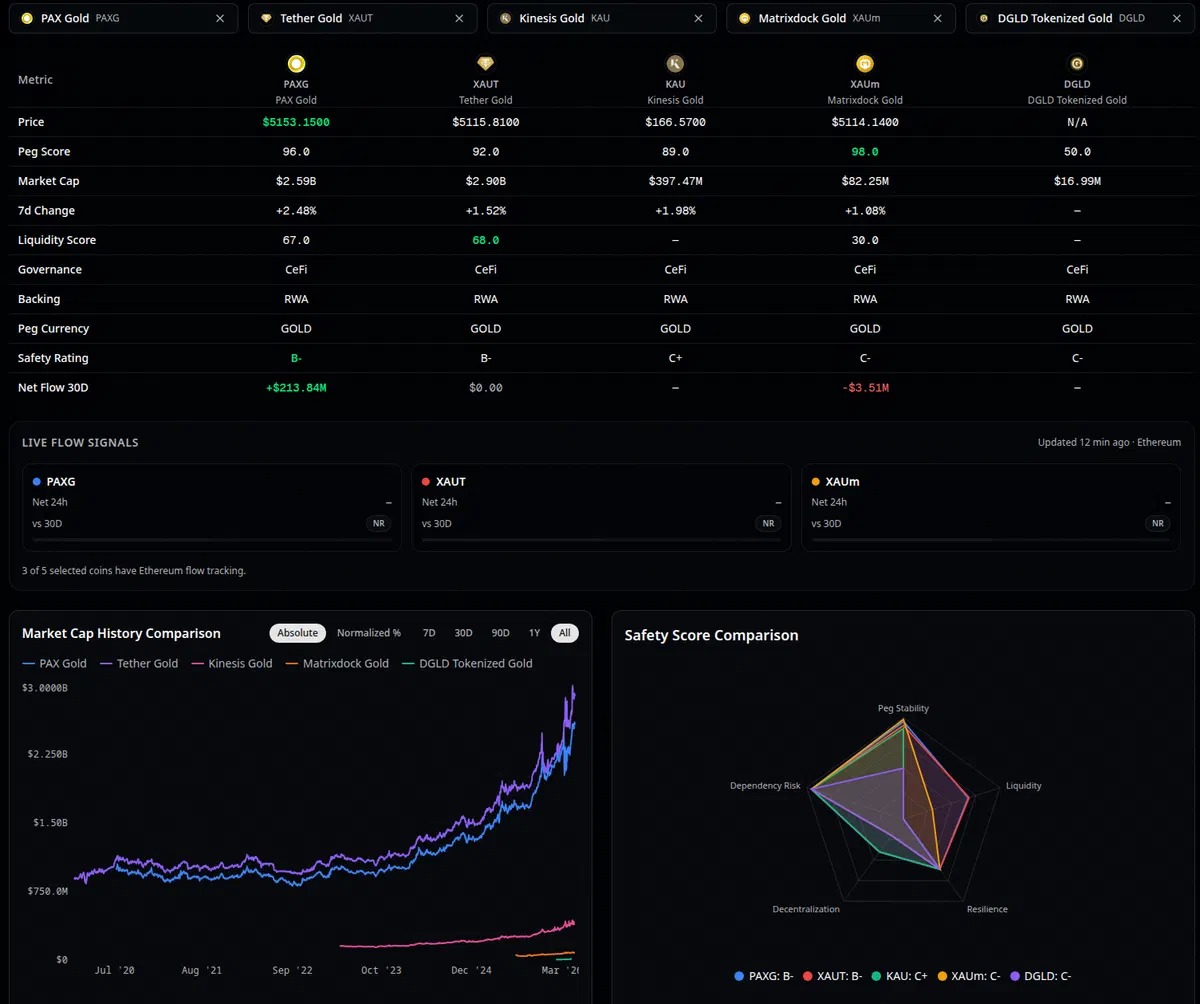This screenshot has height=1004, width=1200.
Task: Open DGLD Tokenized Gold column header name
Action: click(1077, 100)
